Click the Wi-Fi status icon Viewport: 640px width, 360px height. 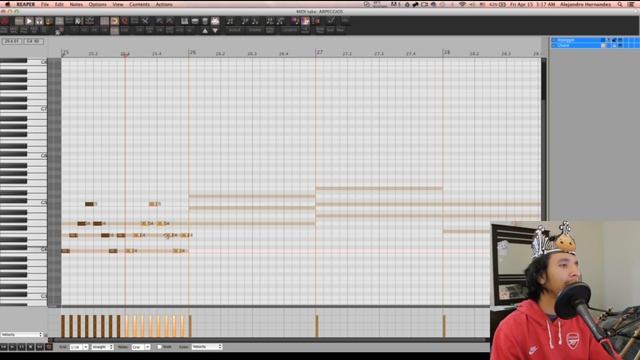pyautogui.click(x=462, y=4)
